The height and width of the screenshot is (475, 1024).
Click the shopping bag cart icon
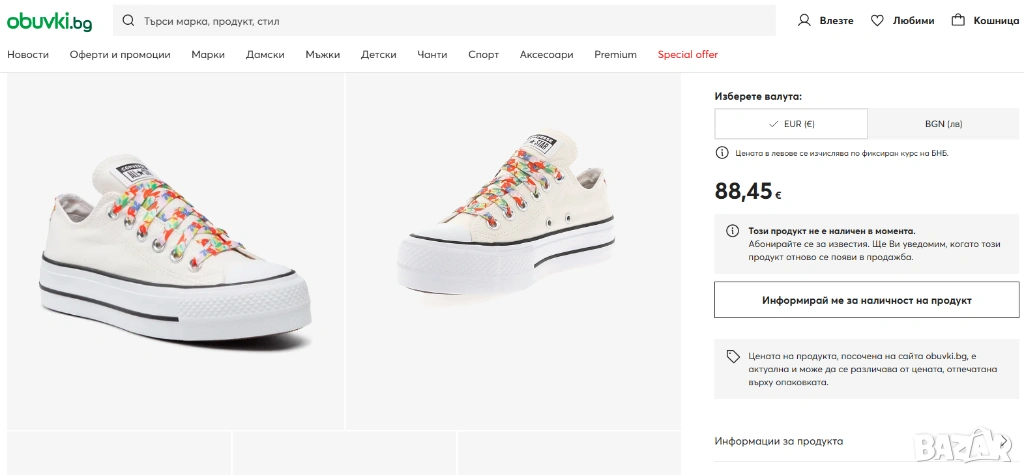point(958,20)
